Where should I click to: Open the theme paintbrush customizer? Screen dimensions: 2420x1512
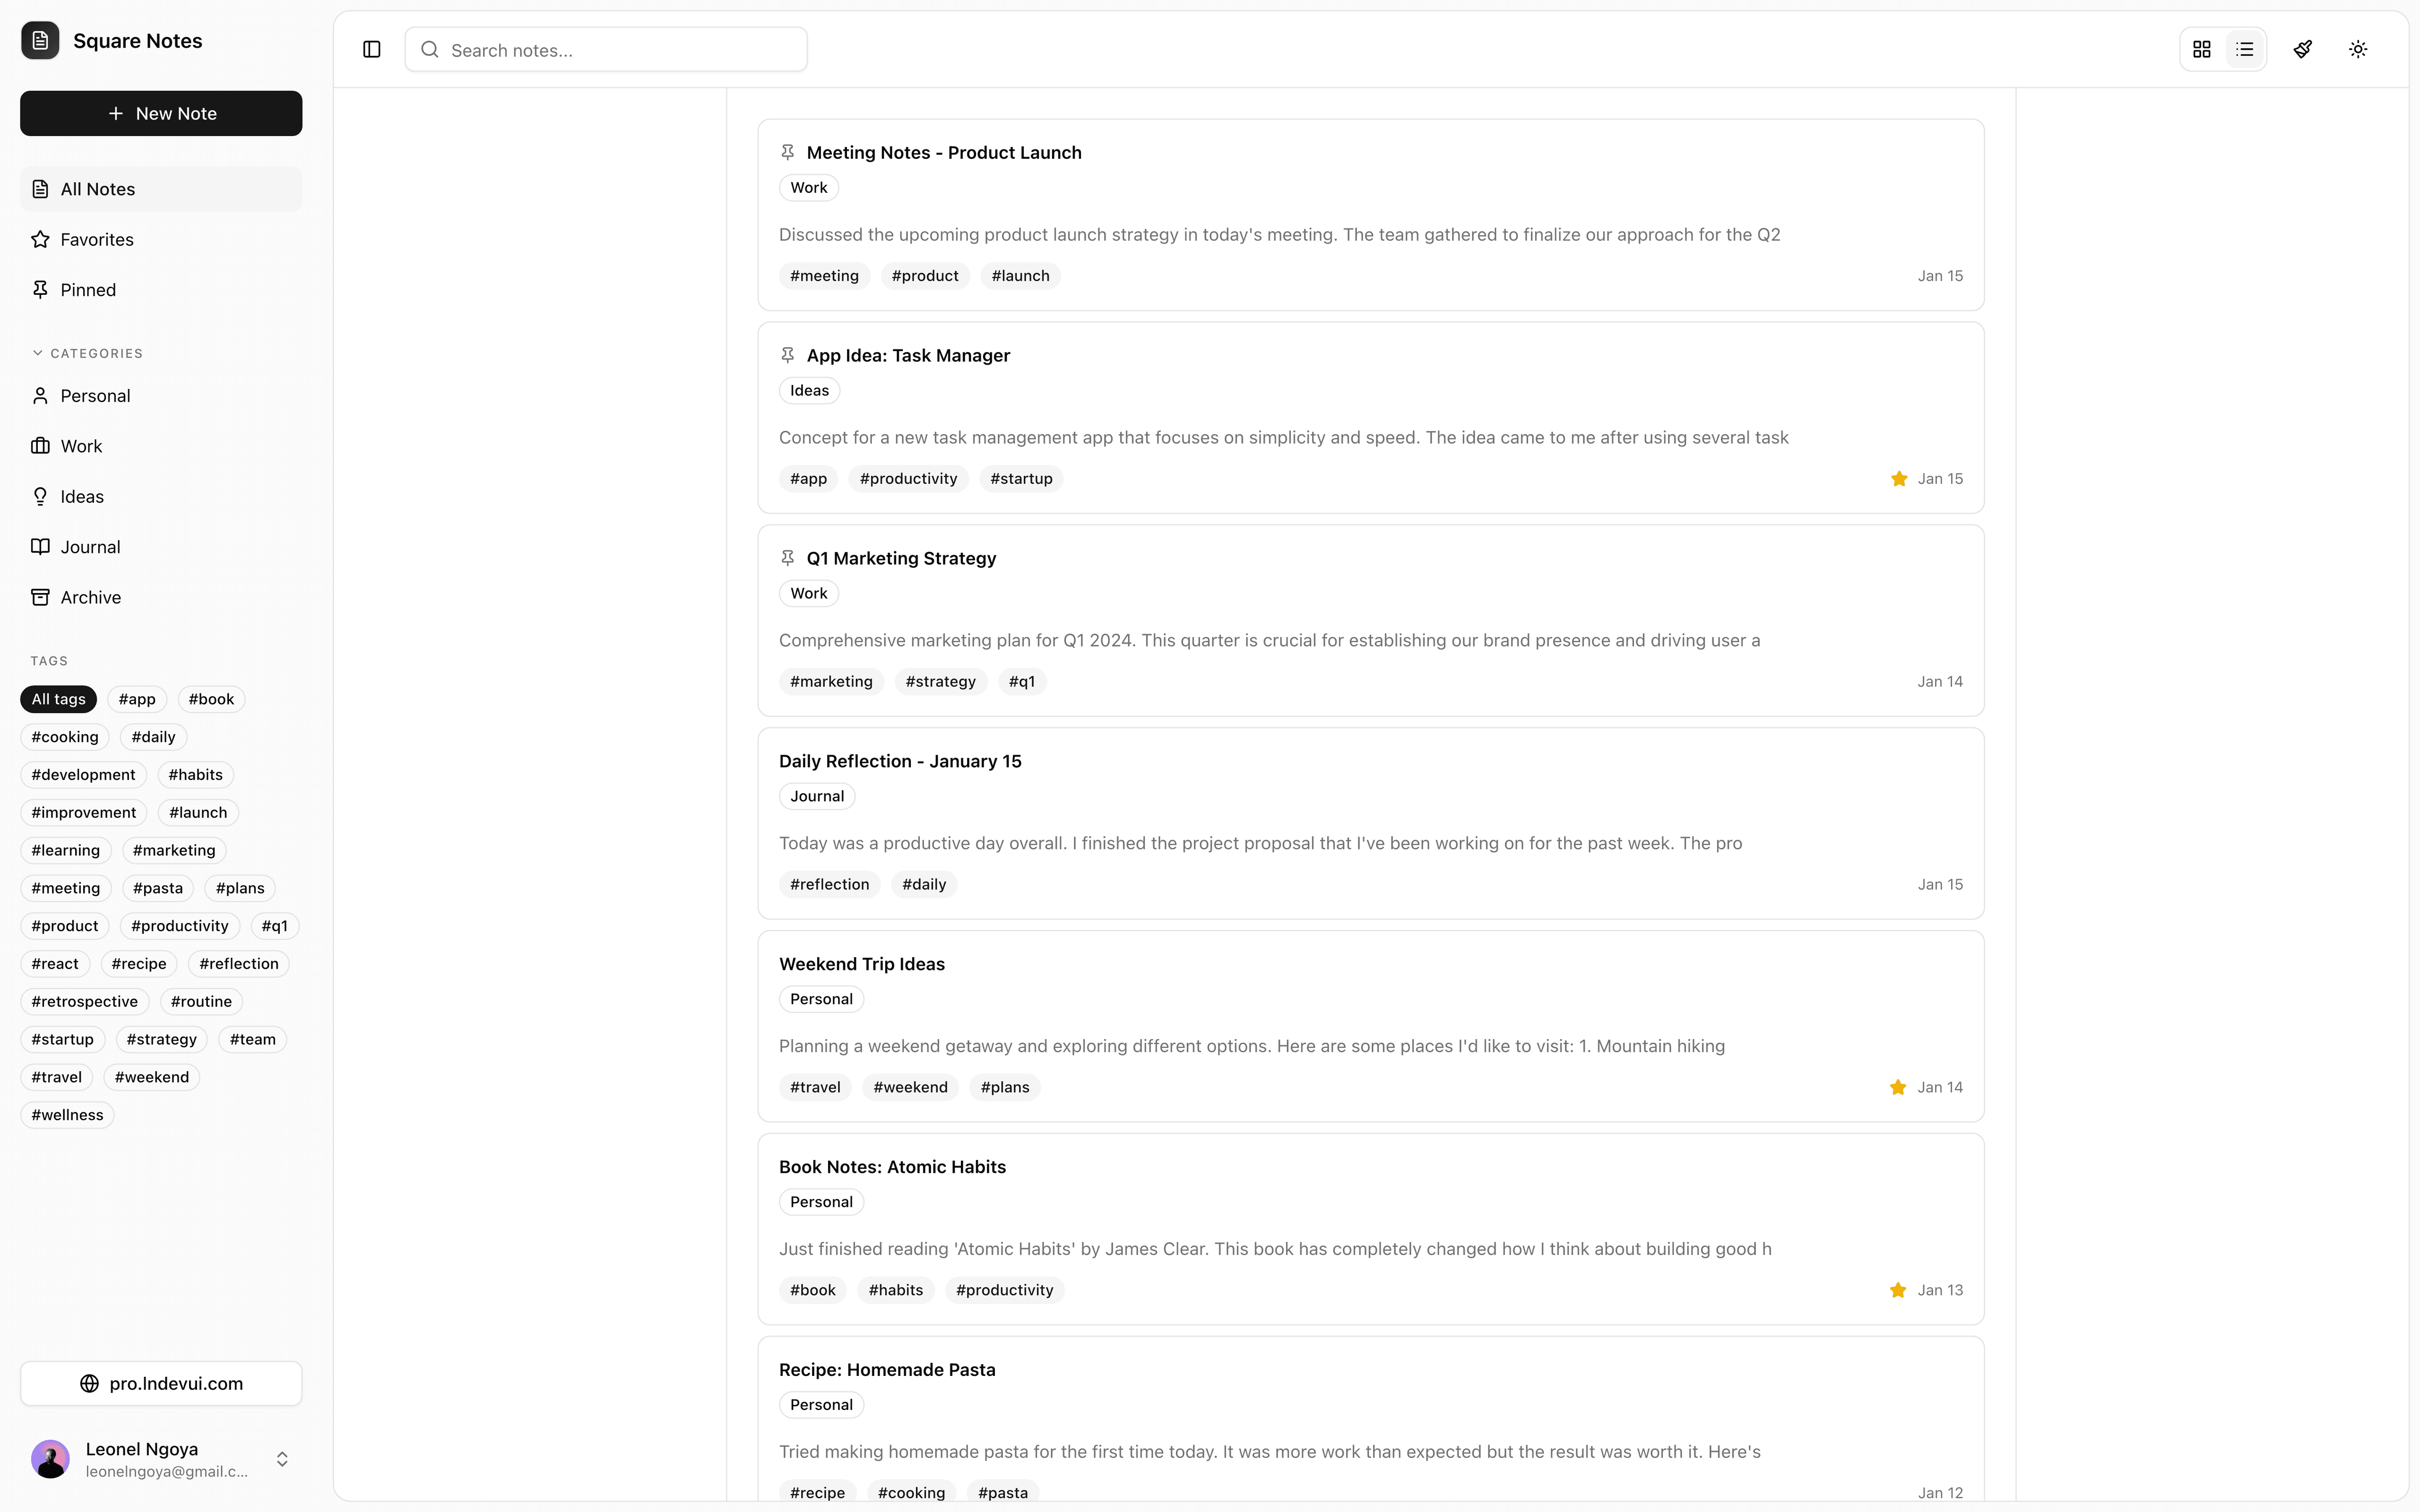2303,49
